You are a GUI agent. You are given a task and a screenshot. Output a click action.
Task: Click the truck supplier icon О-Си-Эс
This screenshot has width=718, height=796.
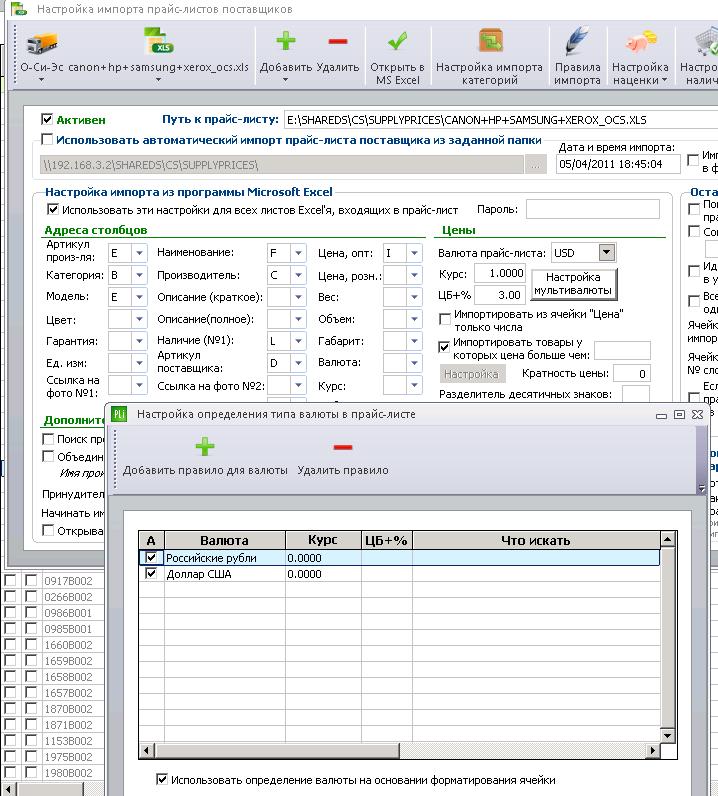(42, 43)
